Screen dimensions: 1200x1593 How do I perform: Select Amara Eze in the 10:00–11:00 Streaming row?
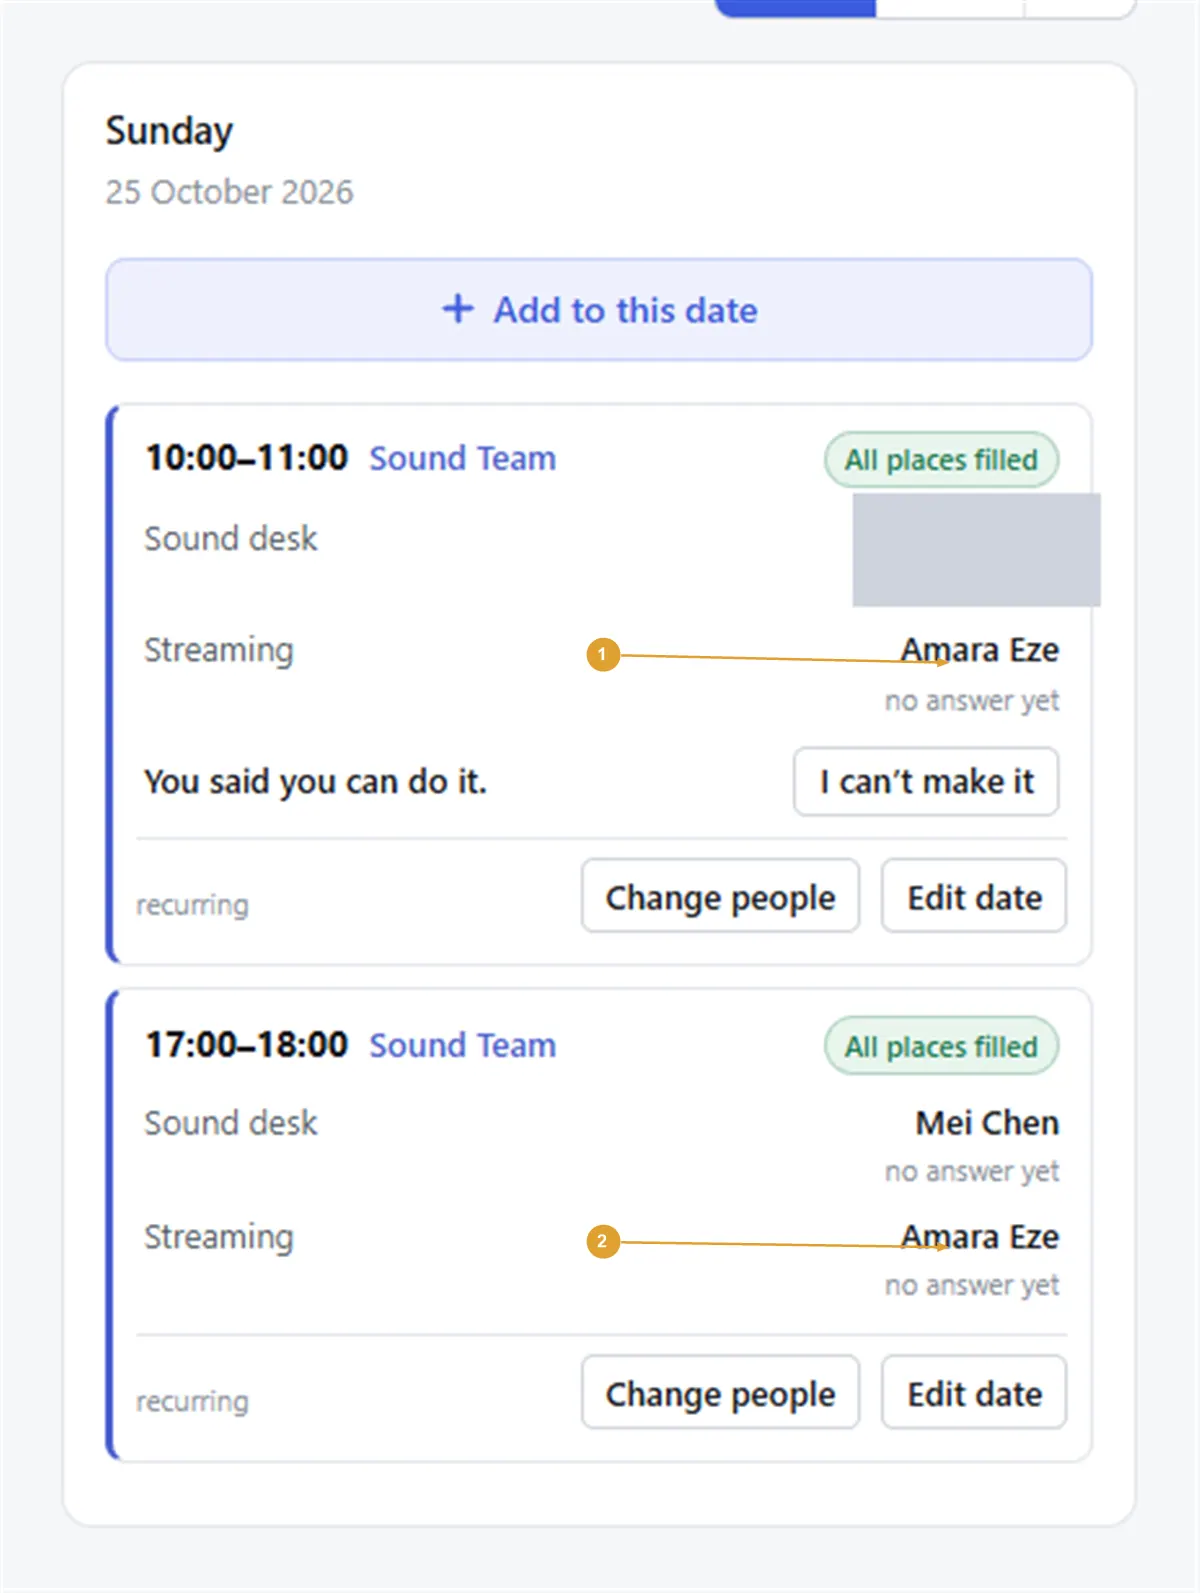click(x=980, y=650)
